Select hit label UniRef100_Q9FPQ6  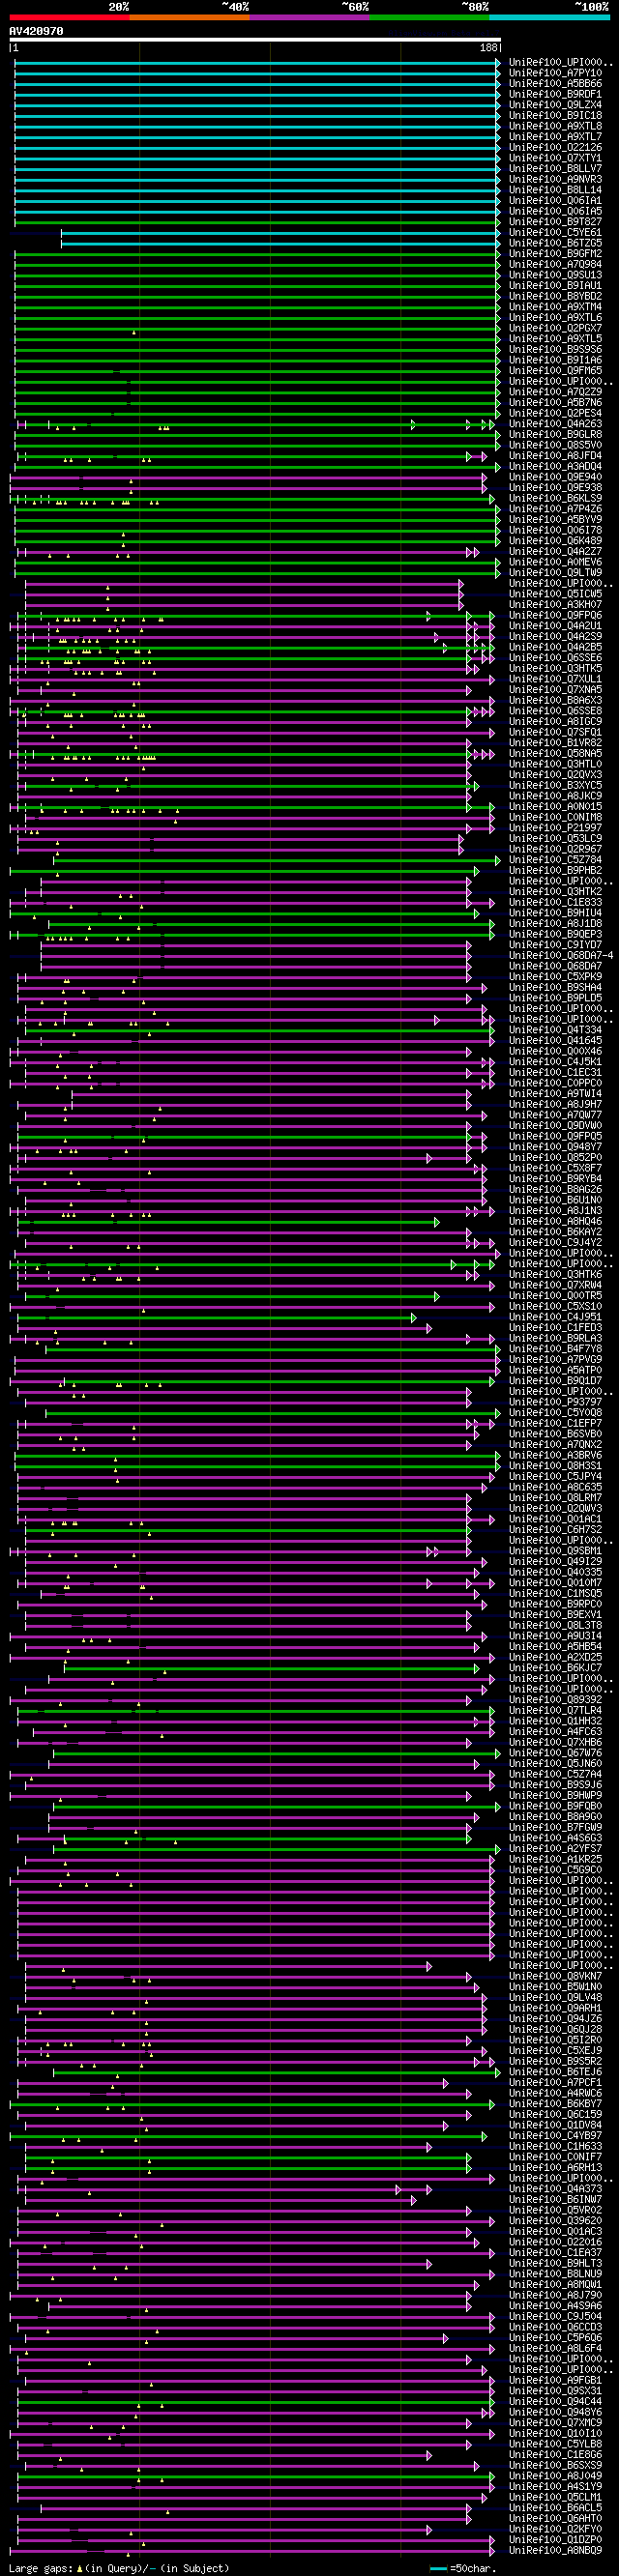point(555,615)
